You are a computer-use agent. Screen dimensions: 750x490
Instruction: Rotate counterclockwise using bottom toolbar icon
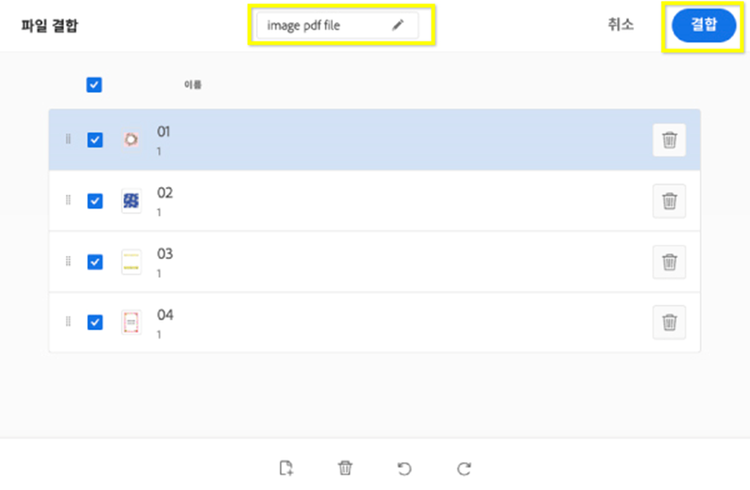pos(404,468)
